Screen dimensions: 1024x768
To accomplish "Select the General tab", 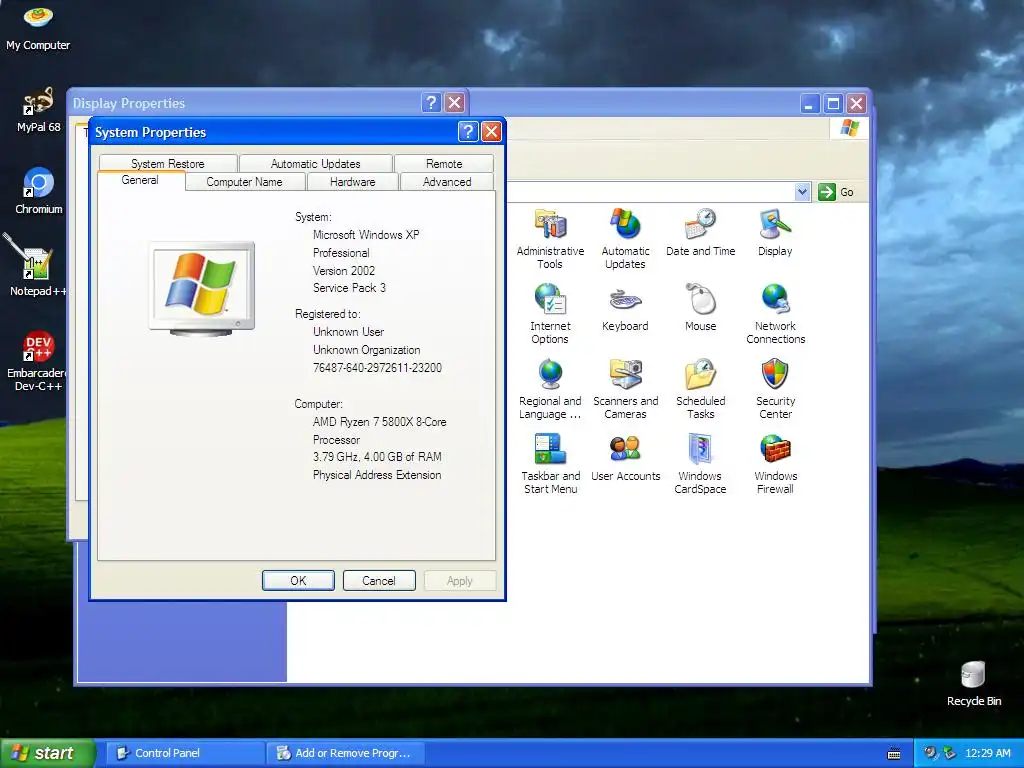I will (140, 180).
